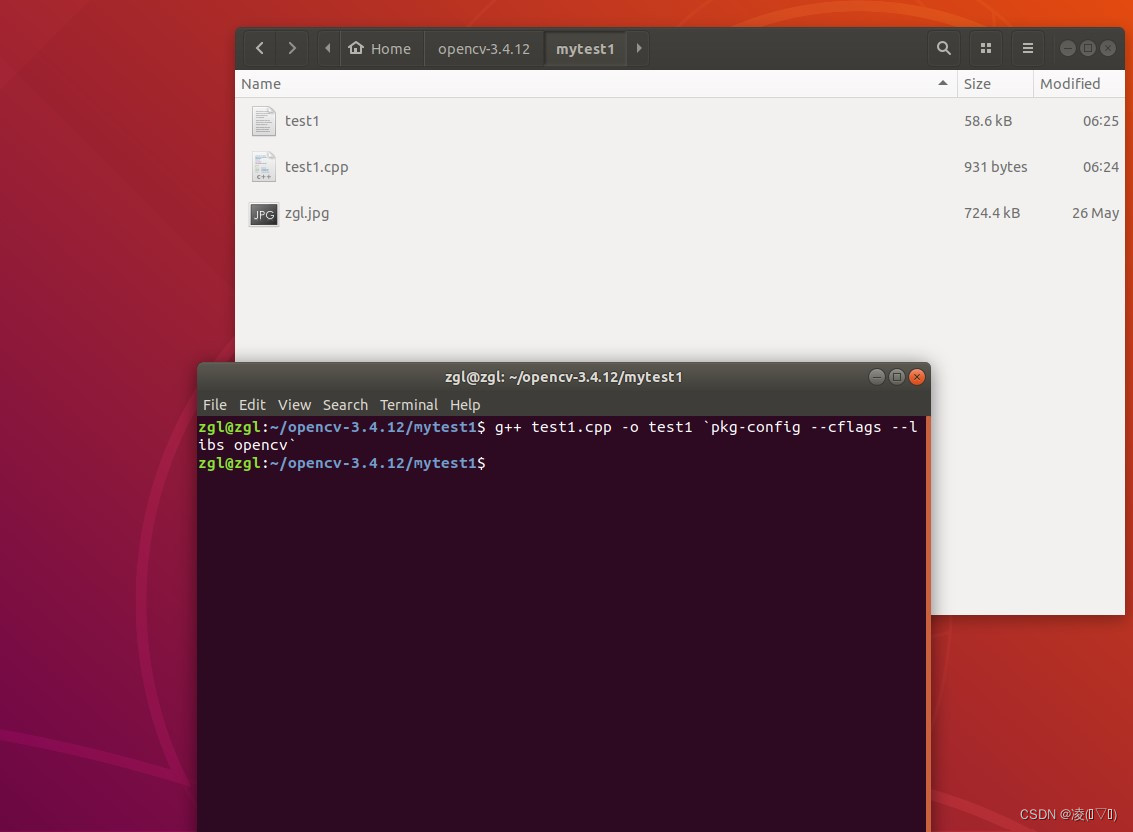Screen dimensions: 1133x832
Task: Open the terminal File menu
Action: [215, 405]
